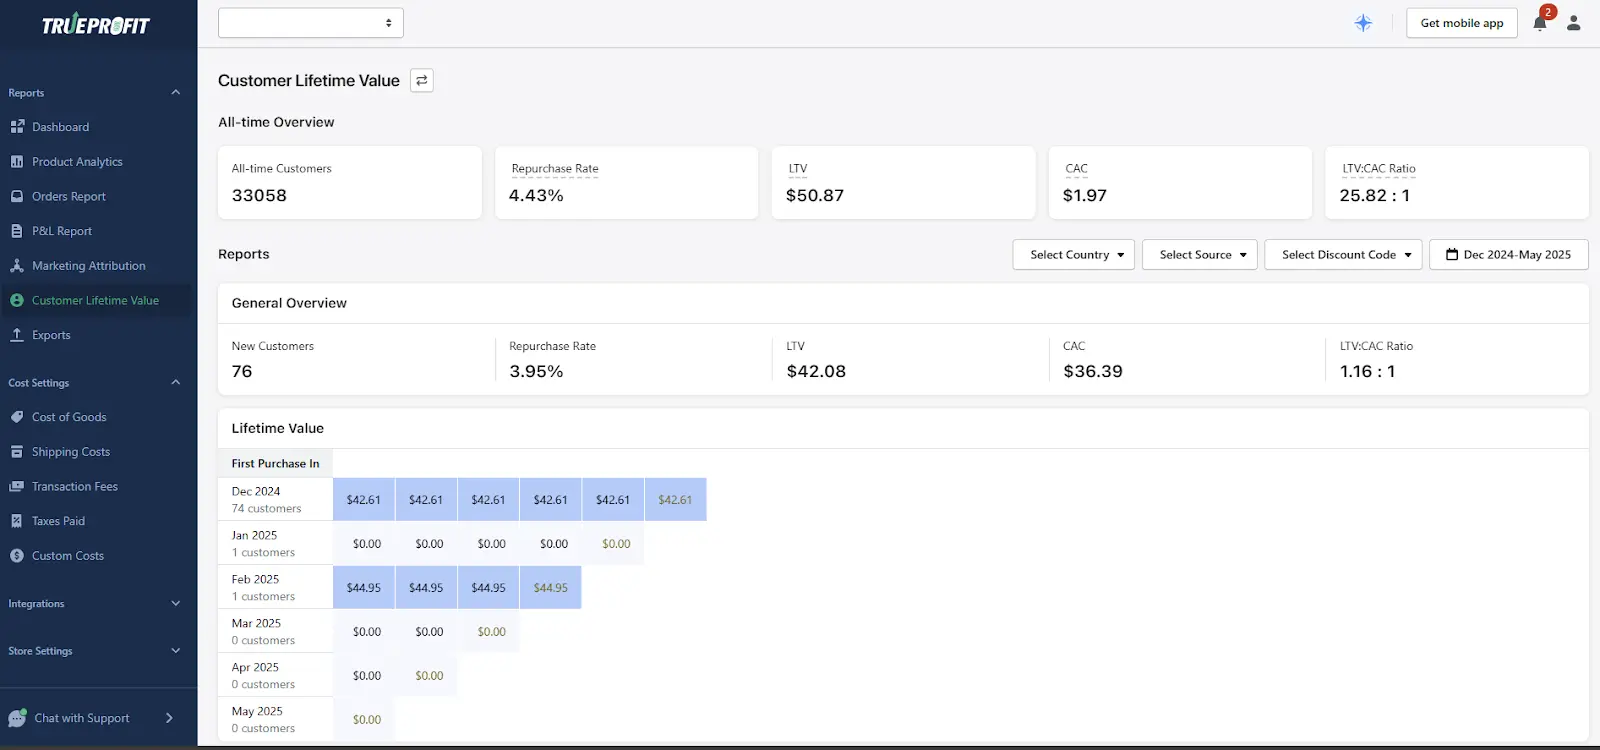Click the calendar icon in date range button

tap(1452, 255)
